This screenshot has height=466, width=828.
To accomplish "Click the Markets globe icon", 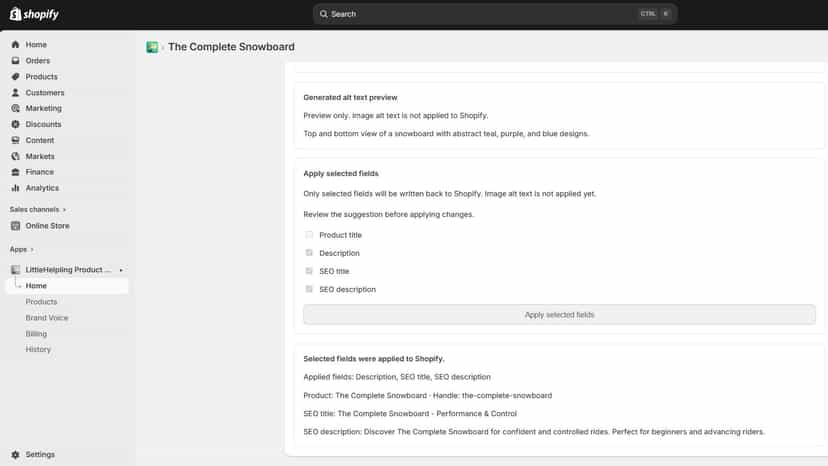I will (15, 156).
